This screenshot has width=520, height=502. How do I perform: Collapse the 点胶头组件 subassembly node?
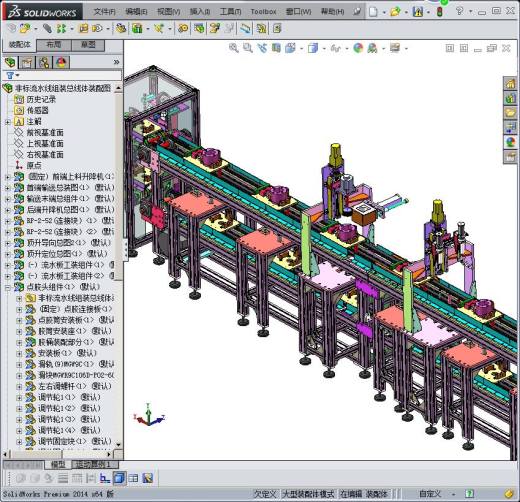[x=7, y=288]
